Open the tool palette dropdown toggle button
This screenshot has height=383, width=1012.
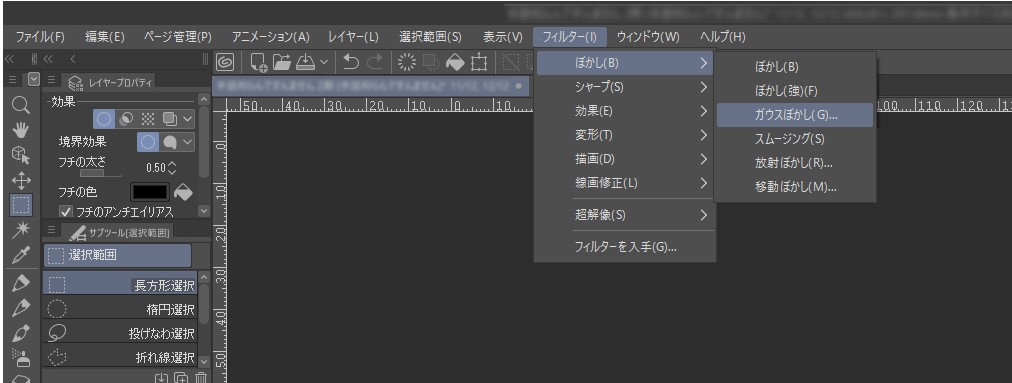coord(34,80)
